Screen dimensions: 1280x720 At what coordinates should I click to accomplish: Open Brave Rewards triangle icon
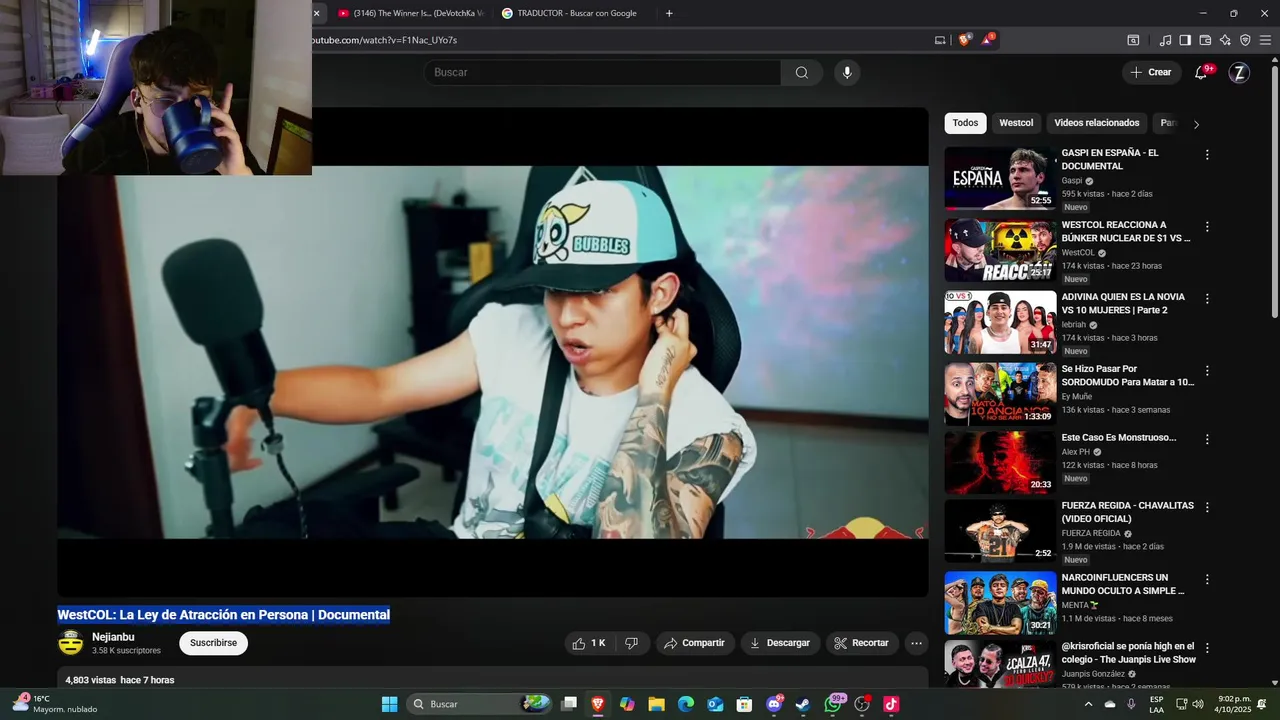coord(987,40)
